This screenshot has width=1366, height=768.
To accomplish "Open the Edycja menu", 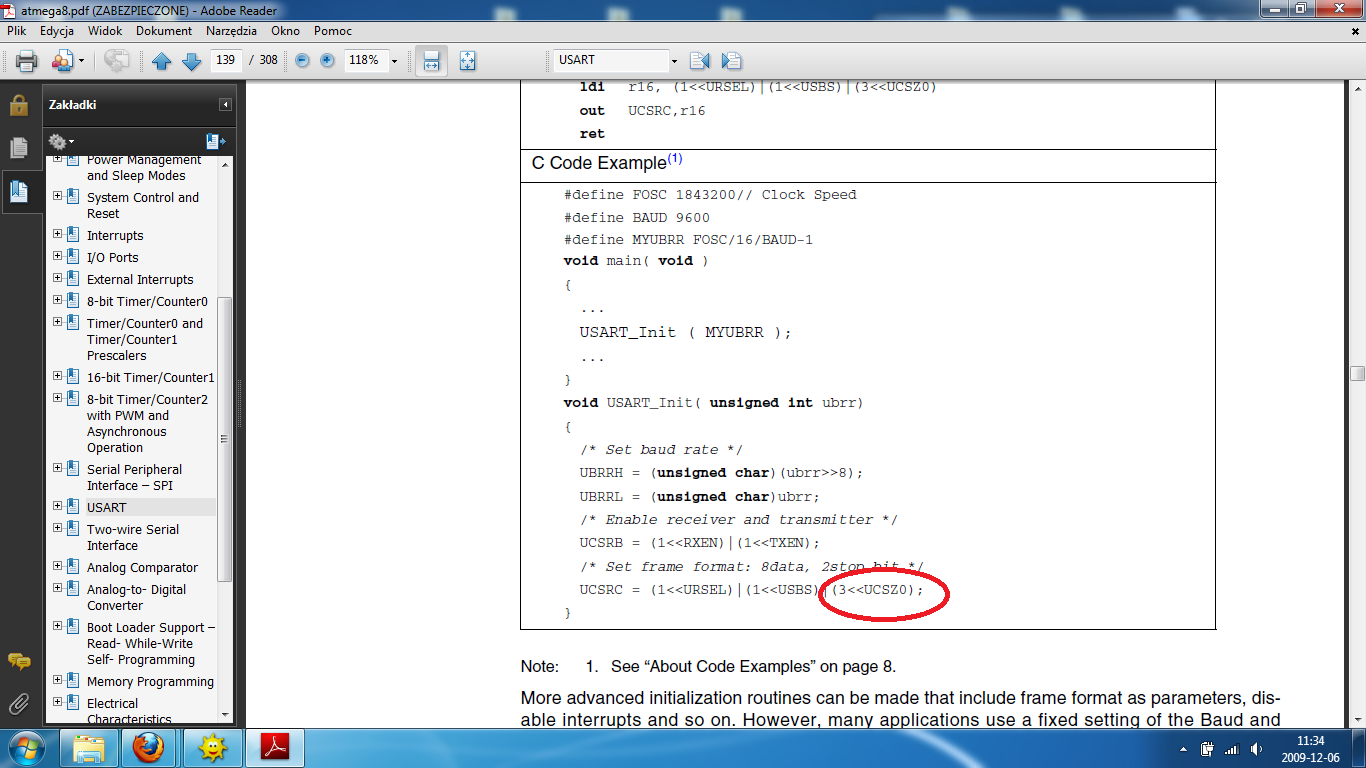I will (57, 31).
